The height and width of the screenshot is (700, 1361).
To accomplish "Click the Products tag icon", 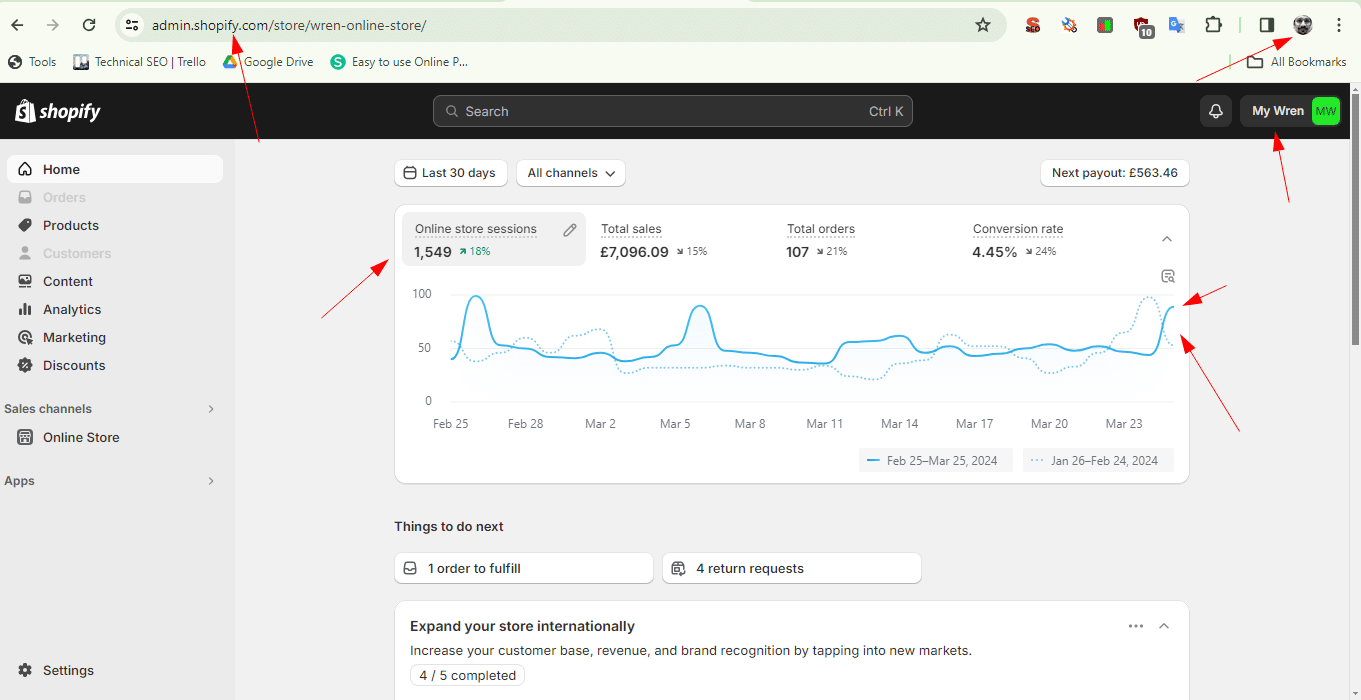I will [25, 225].
